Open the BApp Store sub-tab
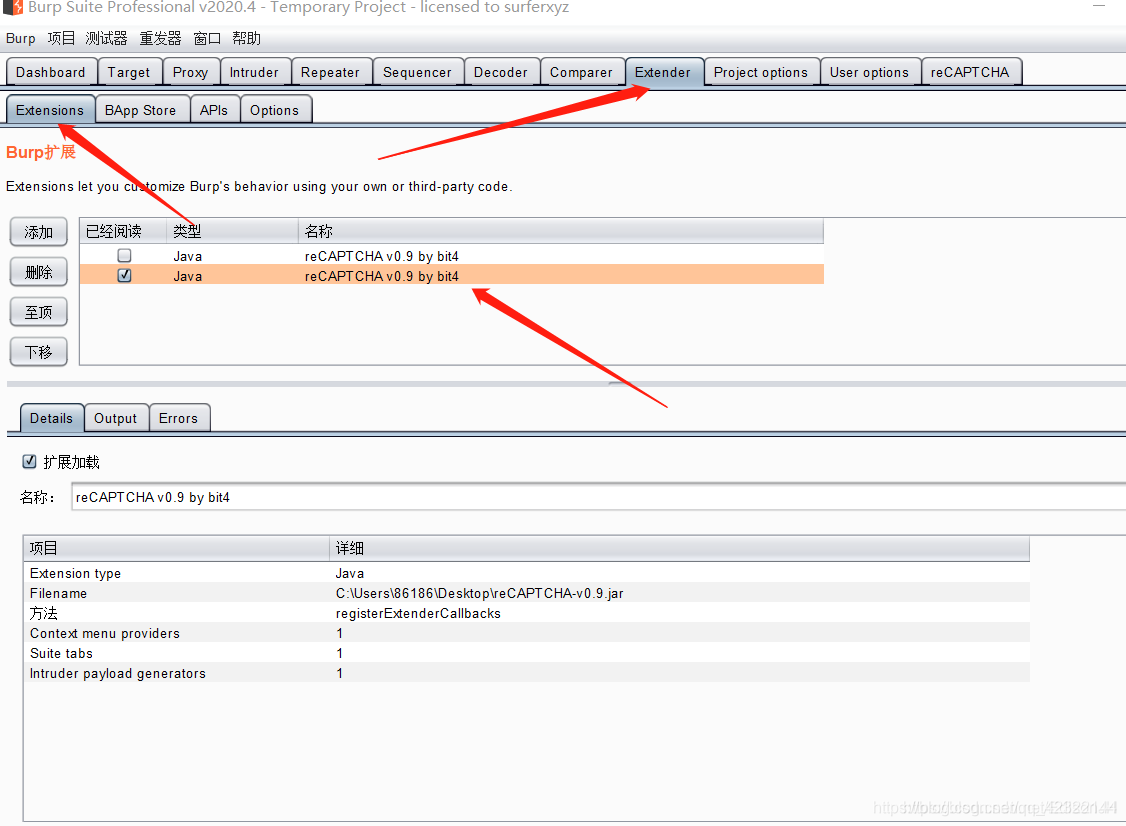The height and width of the screenshot is (826, 1126). 141,110
